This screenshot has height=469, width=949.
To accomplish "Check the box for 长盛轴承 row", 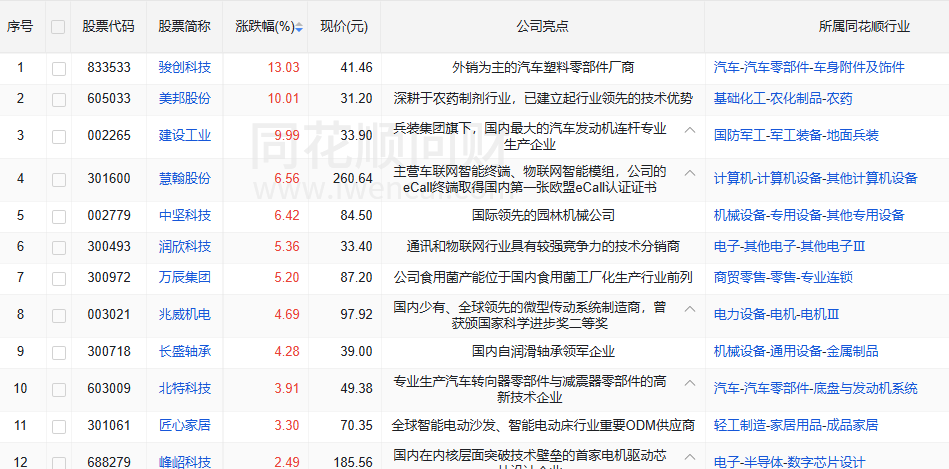I will click(x=59, y=353).
